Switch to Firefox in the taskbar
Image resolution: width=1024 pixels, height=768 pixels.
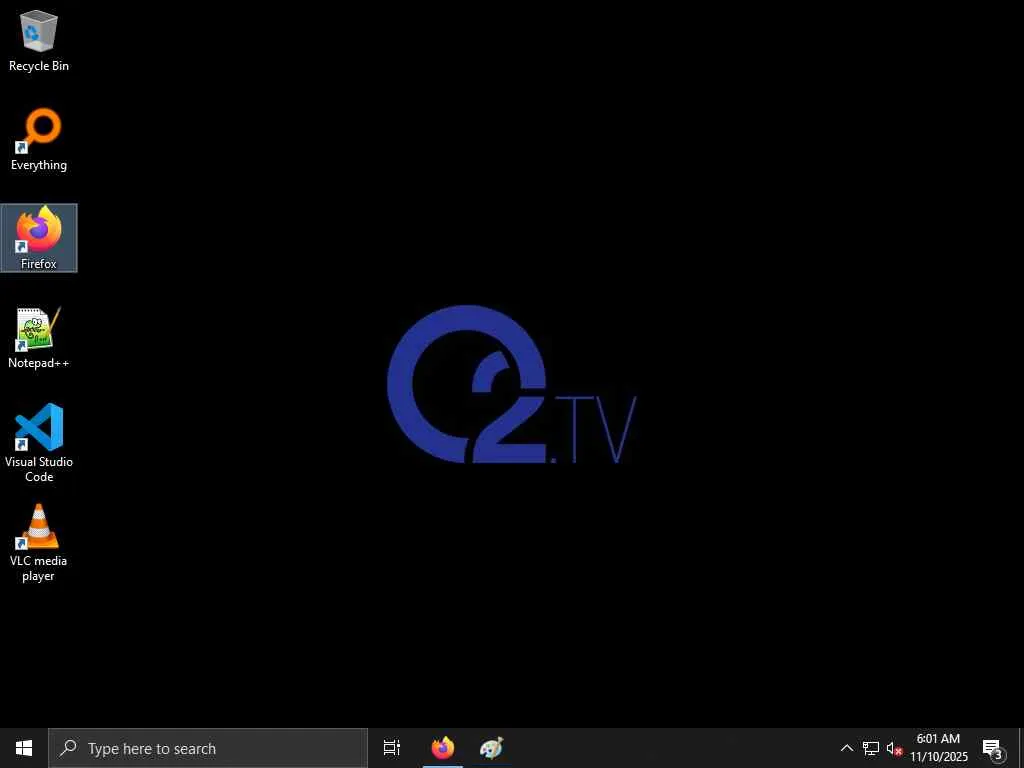pos(443,748)
